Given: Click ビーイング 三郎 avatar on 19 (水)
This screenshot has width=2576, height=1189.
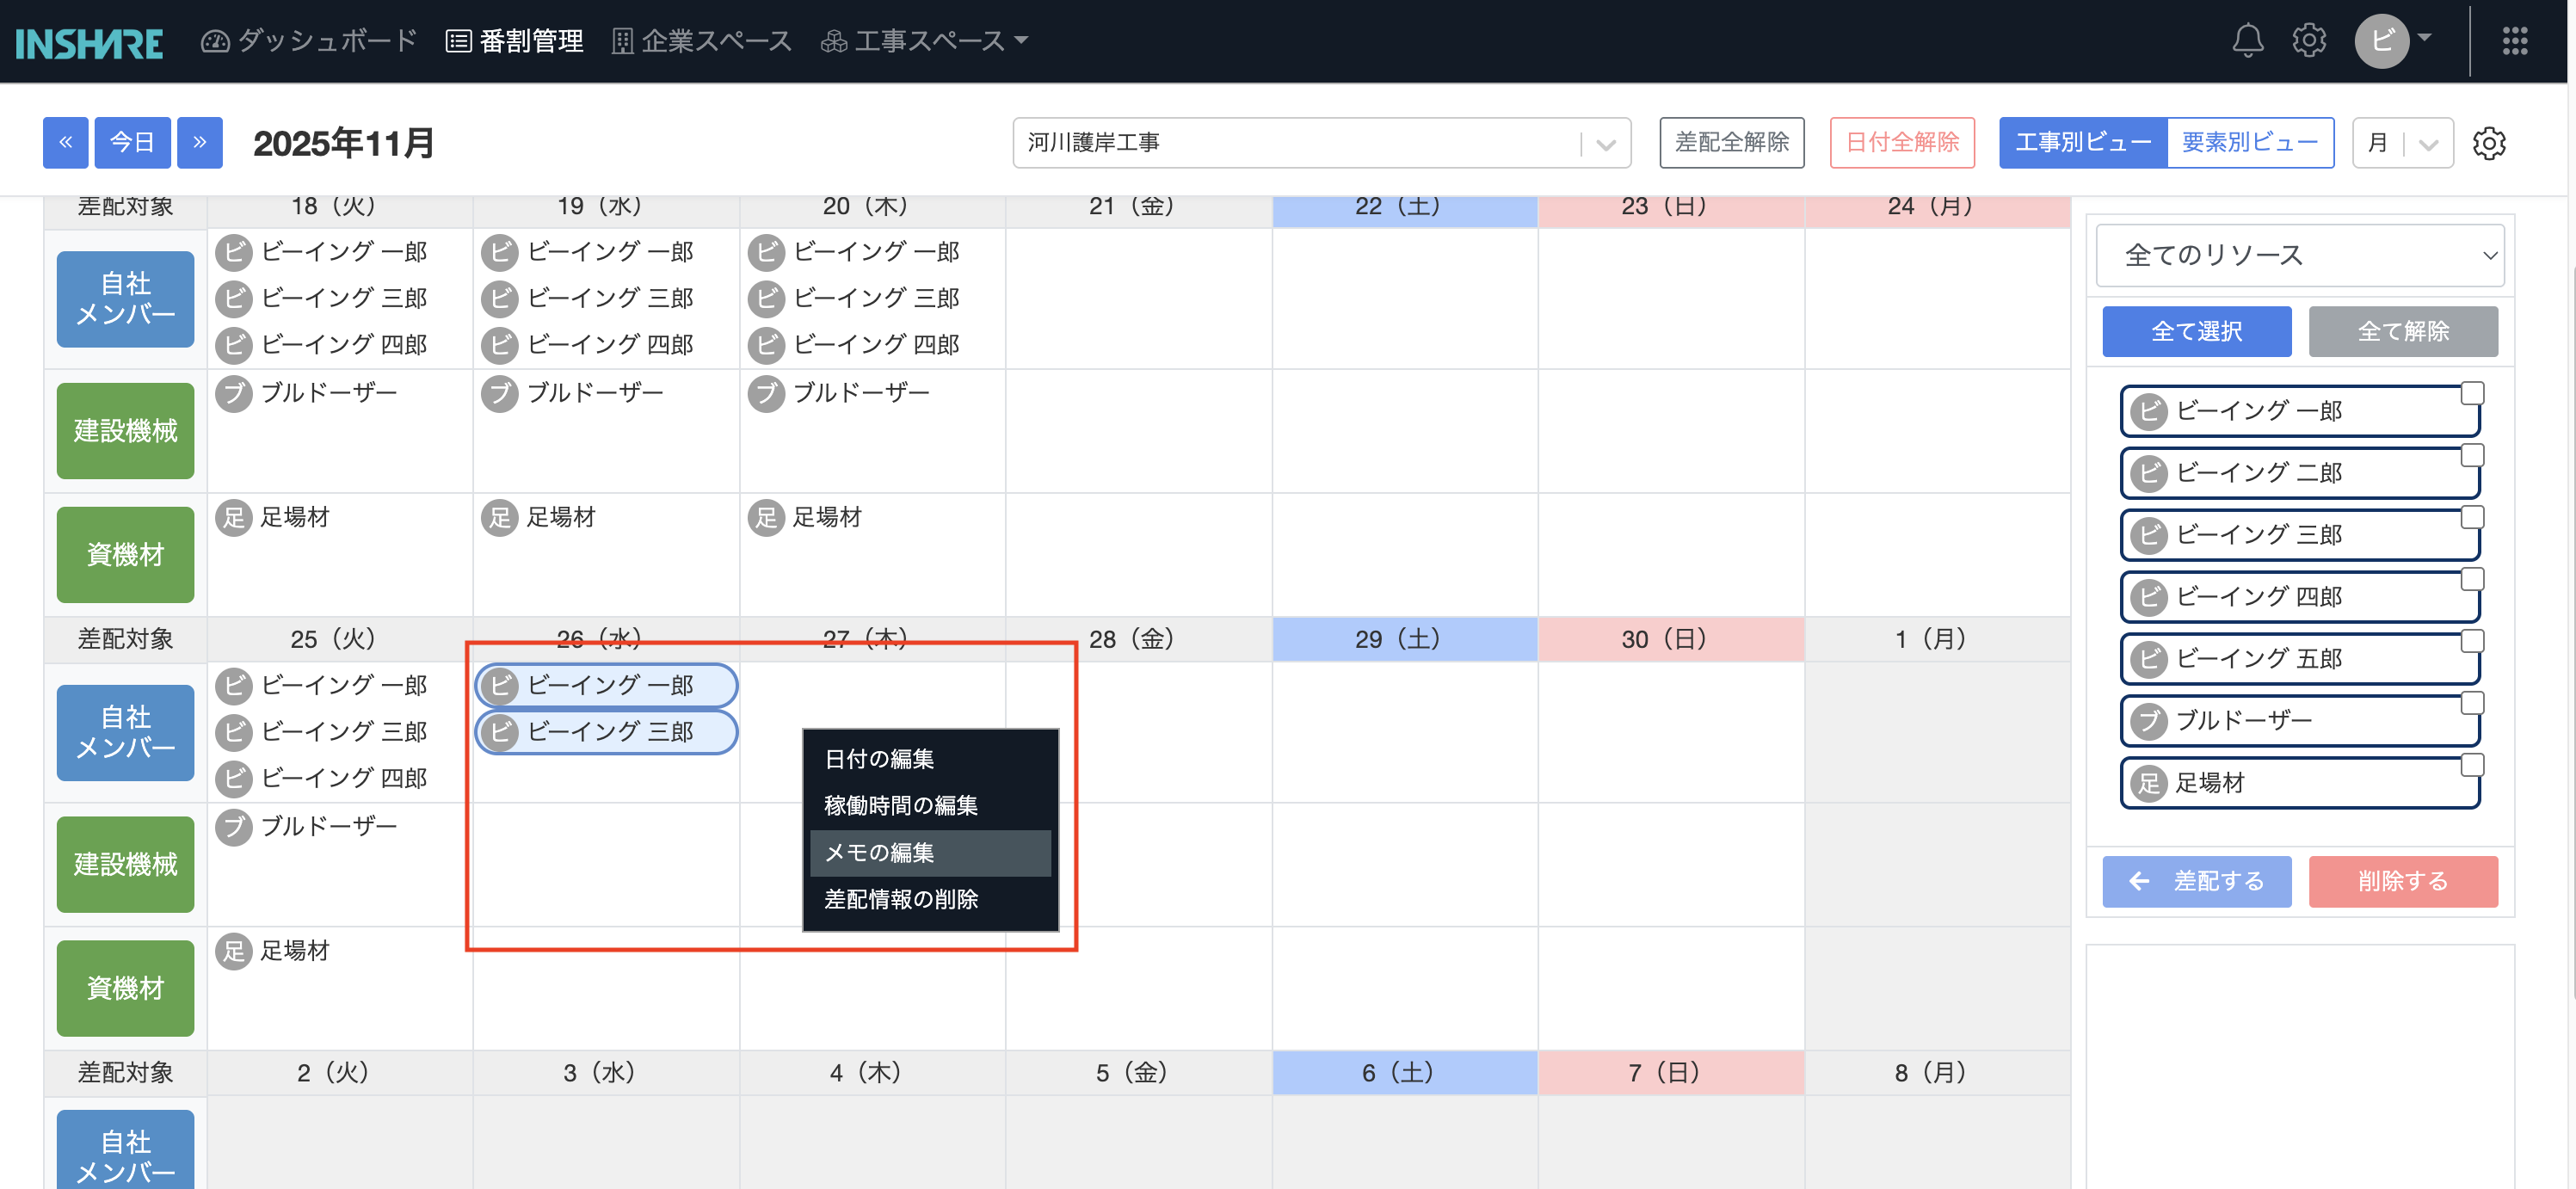Looking at the screenshot, I should tap(500, 299).
